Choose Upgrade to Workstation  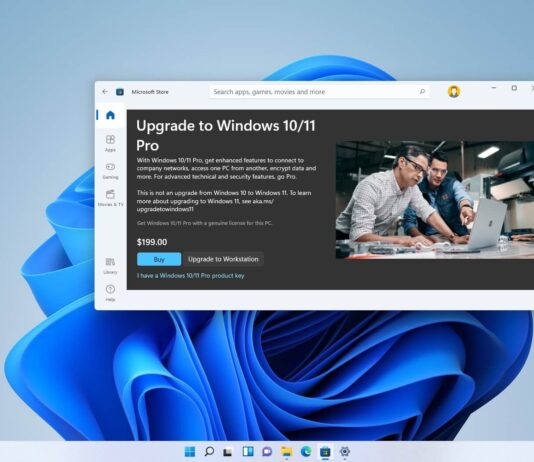click(223, 259)
